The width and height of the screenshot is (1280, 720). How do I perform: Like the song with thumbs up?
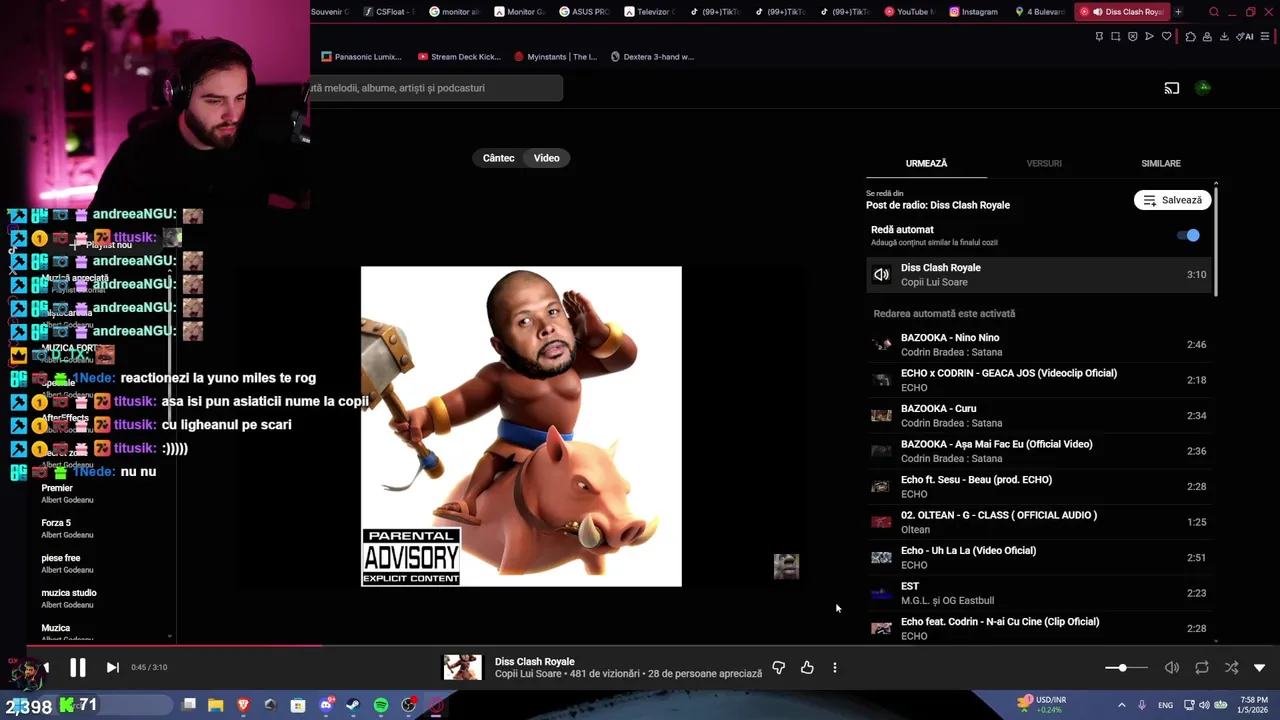tap(807, 668)
